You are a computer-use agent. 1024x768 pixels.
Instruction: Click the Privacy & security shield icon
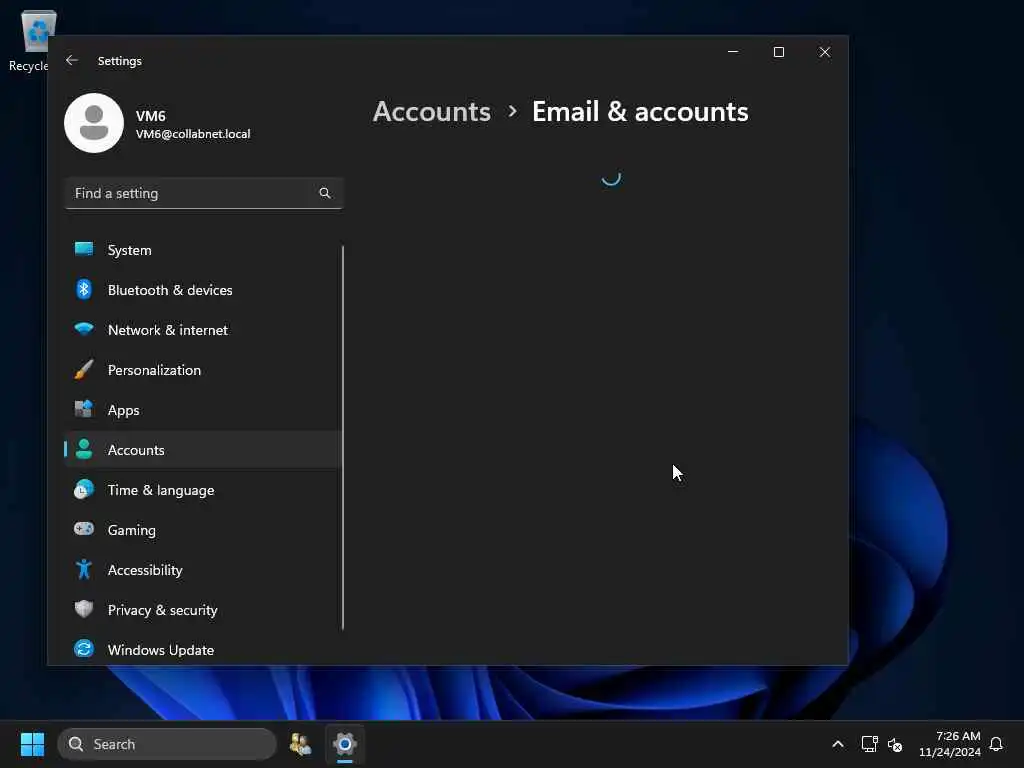[84, 609]
